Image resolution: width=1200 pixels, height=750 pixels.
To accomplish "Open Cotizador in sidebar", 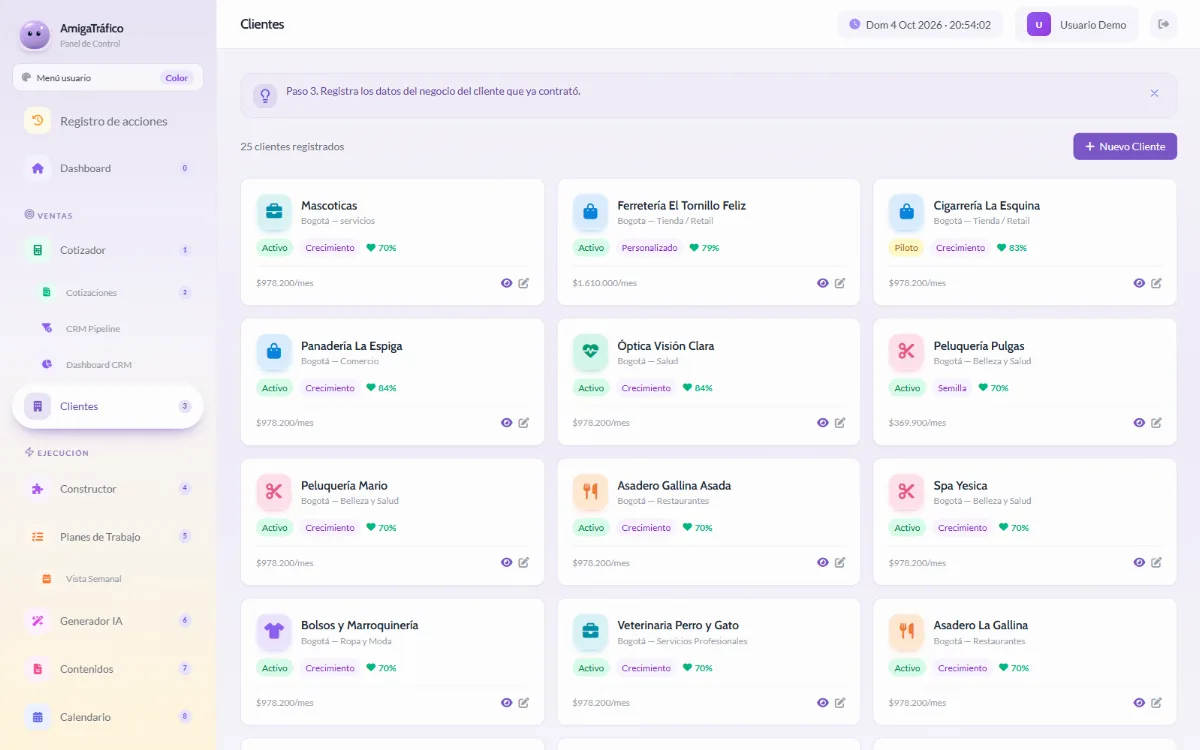I will tap(108, 250).
